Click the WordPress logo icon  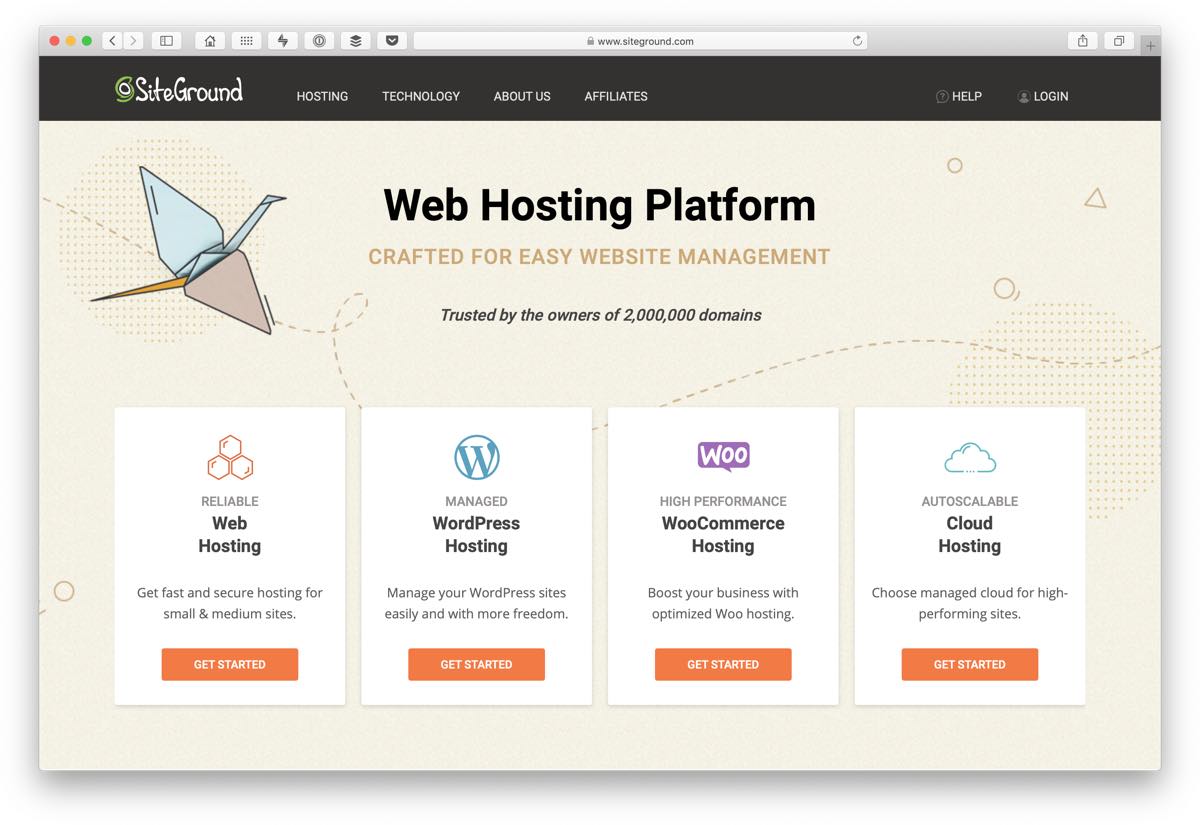click(x=476, y=457)
